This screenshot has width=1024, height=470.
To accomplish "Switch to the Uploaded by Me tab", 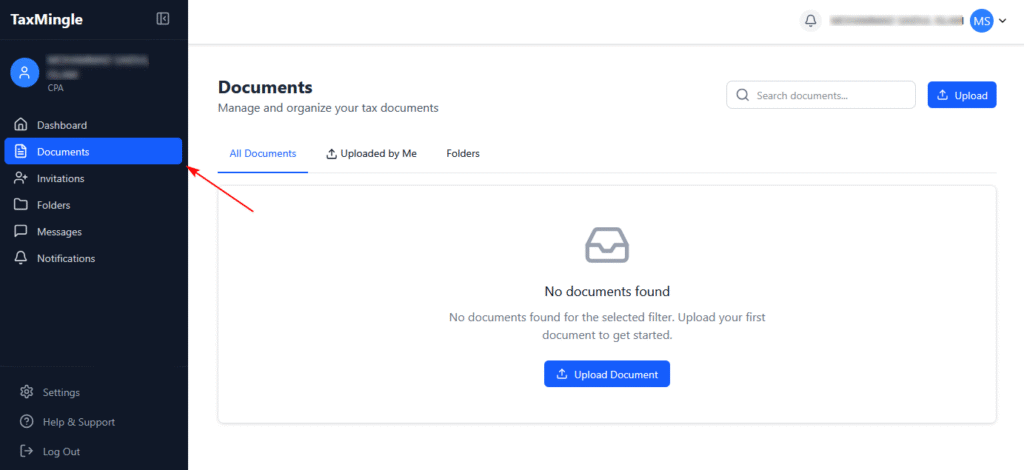I will coord(372,154).
